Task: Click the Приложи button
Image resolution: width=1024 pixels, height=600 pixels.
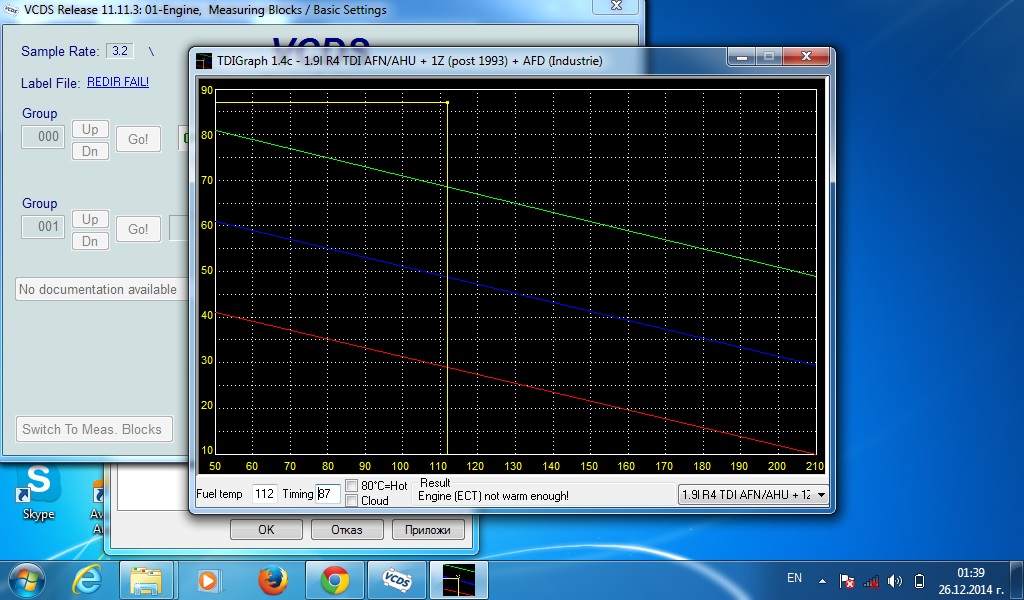Action: 428,530
